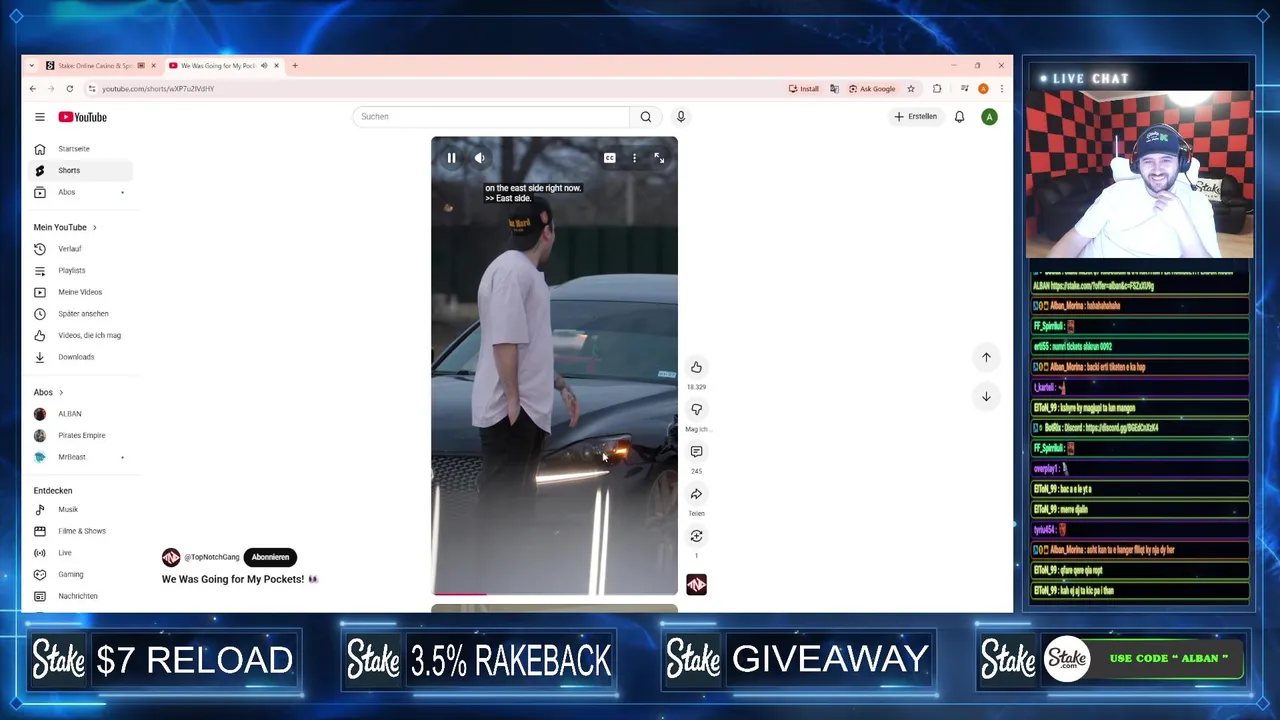Share the Short using Teilen arrow
1280x720 pixels.
(696, 494)
